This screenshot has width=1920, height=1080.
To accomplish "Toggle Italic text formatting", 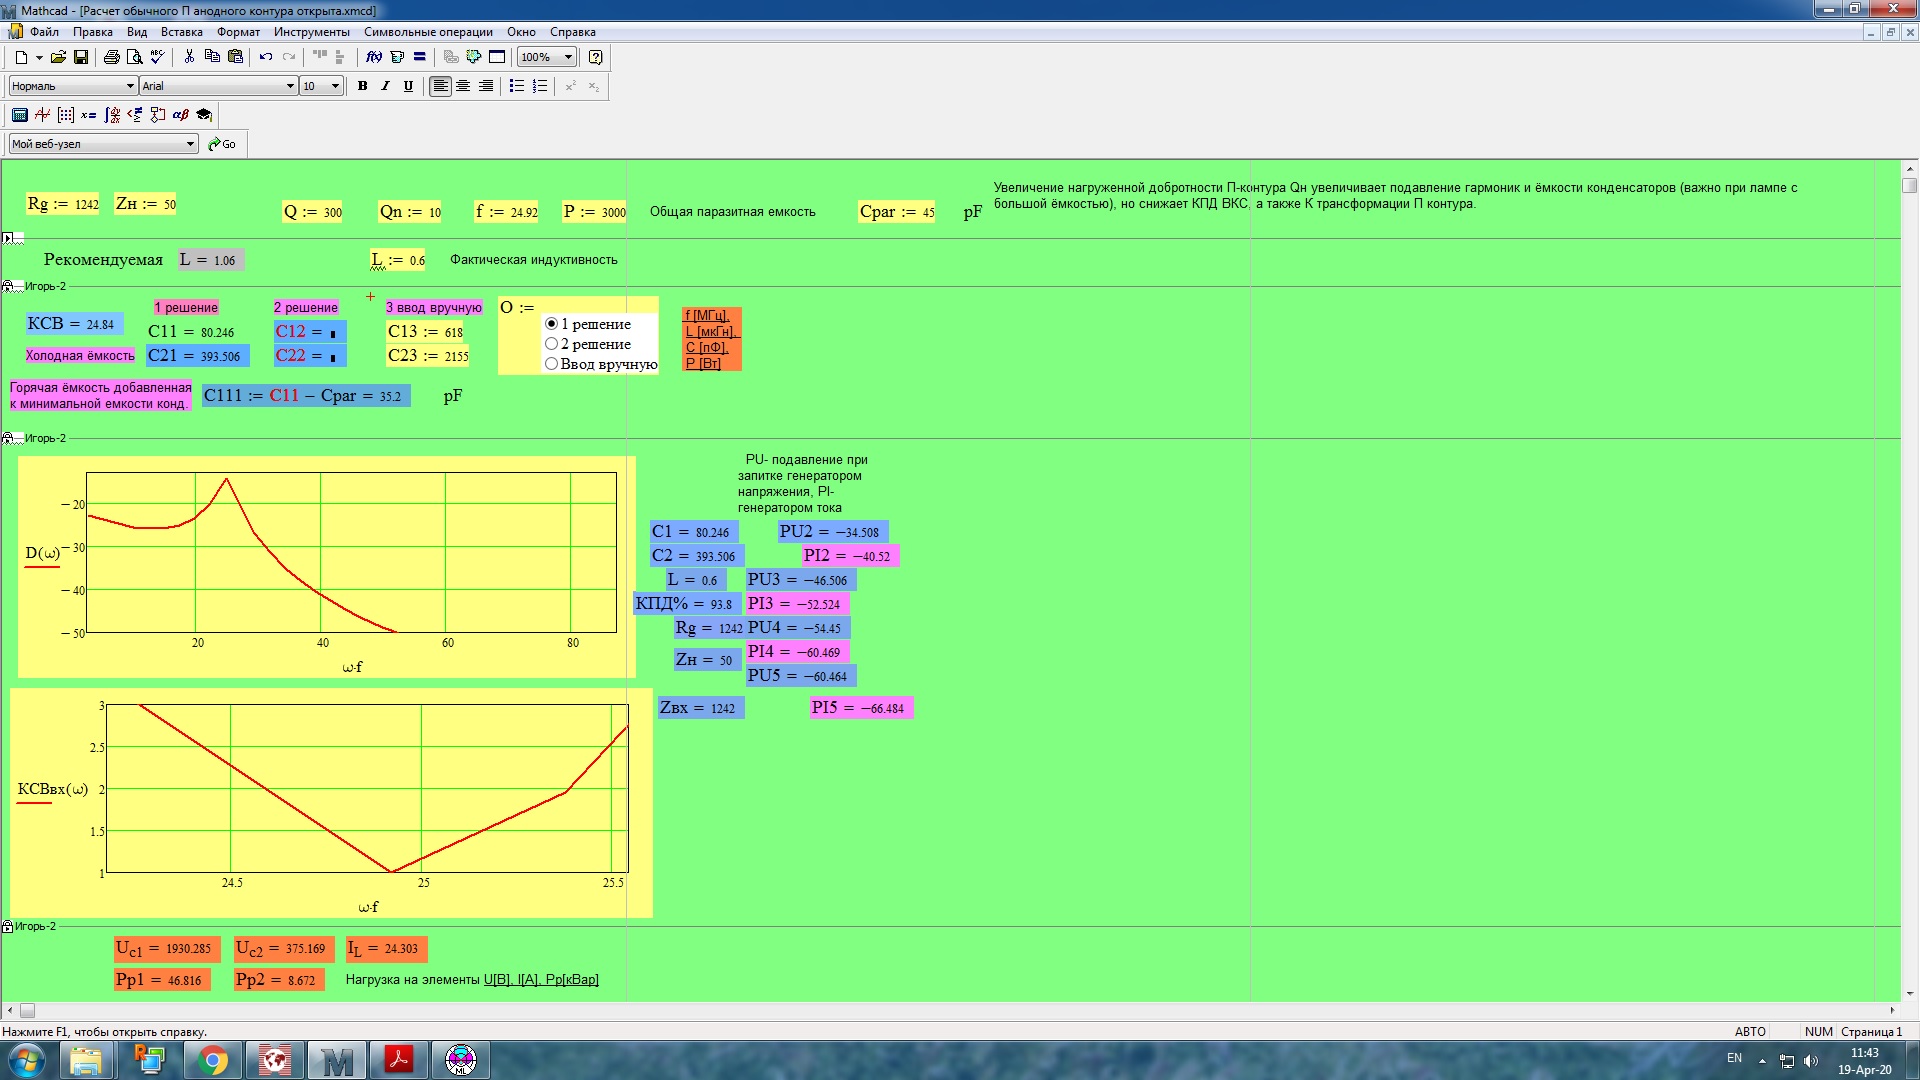I will (x=386, y=86).
